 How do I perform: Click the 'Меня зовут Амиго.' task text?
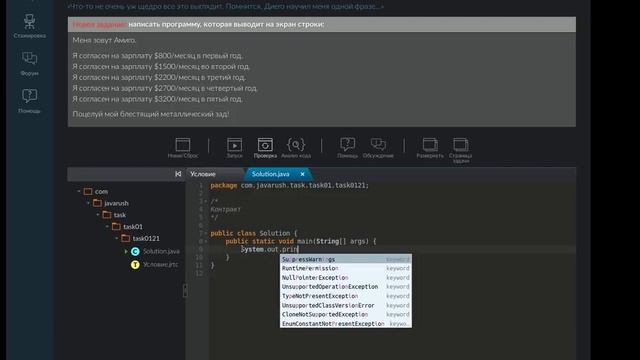[x=104, y=40]
